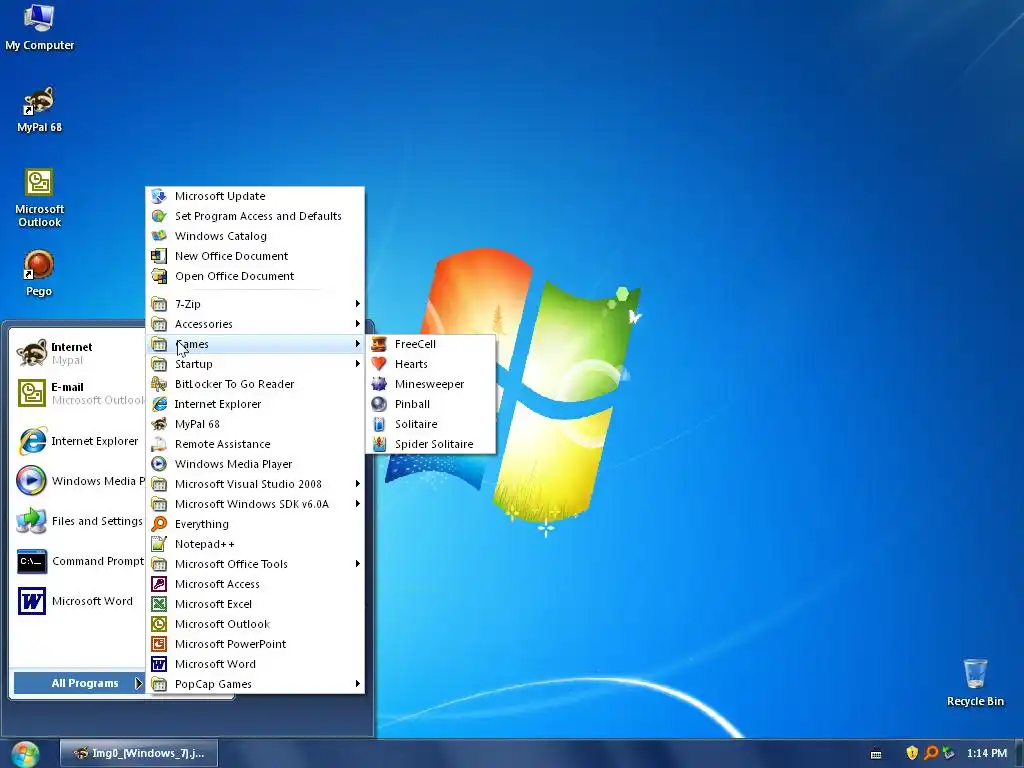1024x768 pixels.
Task: Launch Internet Explorer from All Programs list
Action: 255,404
